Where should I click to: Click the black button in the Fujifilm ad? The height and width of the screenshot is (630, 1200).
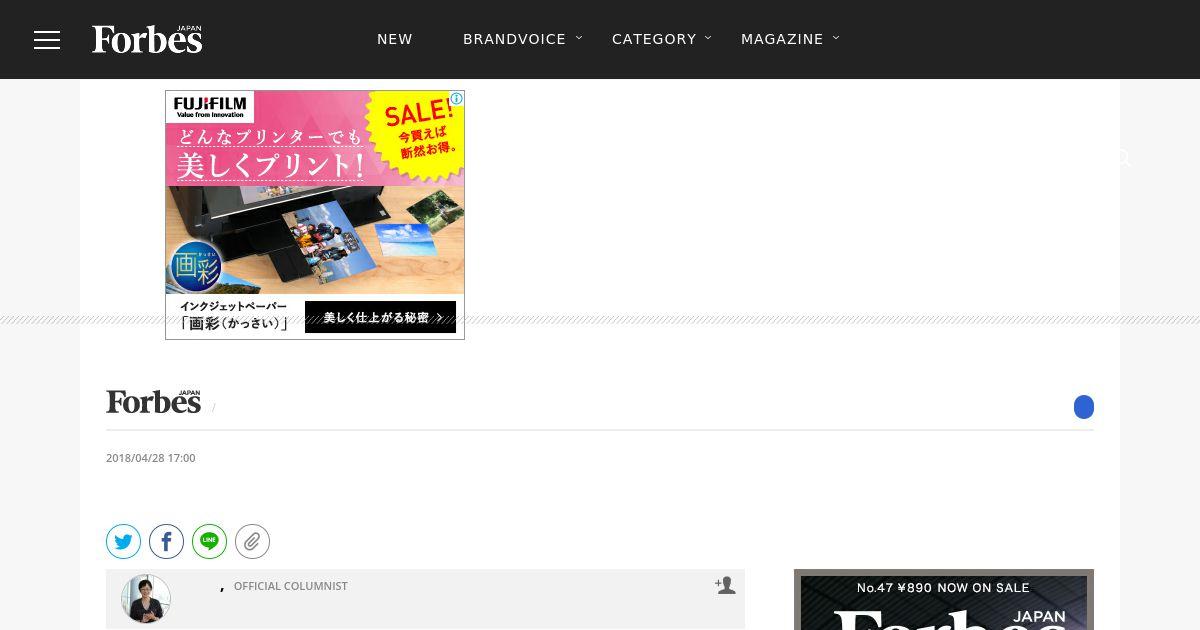pyautogui.click(x=380, y=317)
